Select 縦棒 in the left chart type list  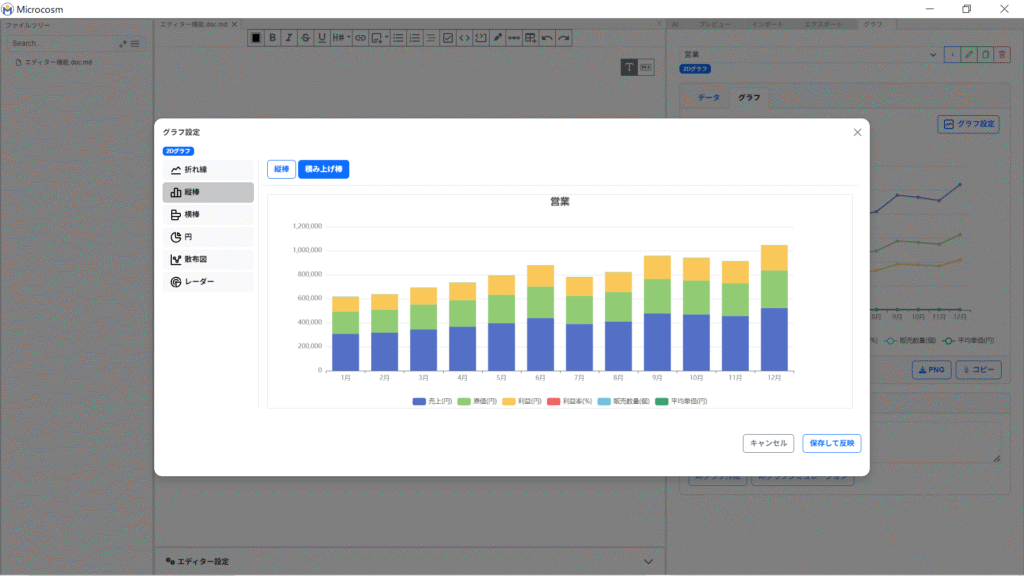point(208,192)
